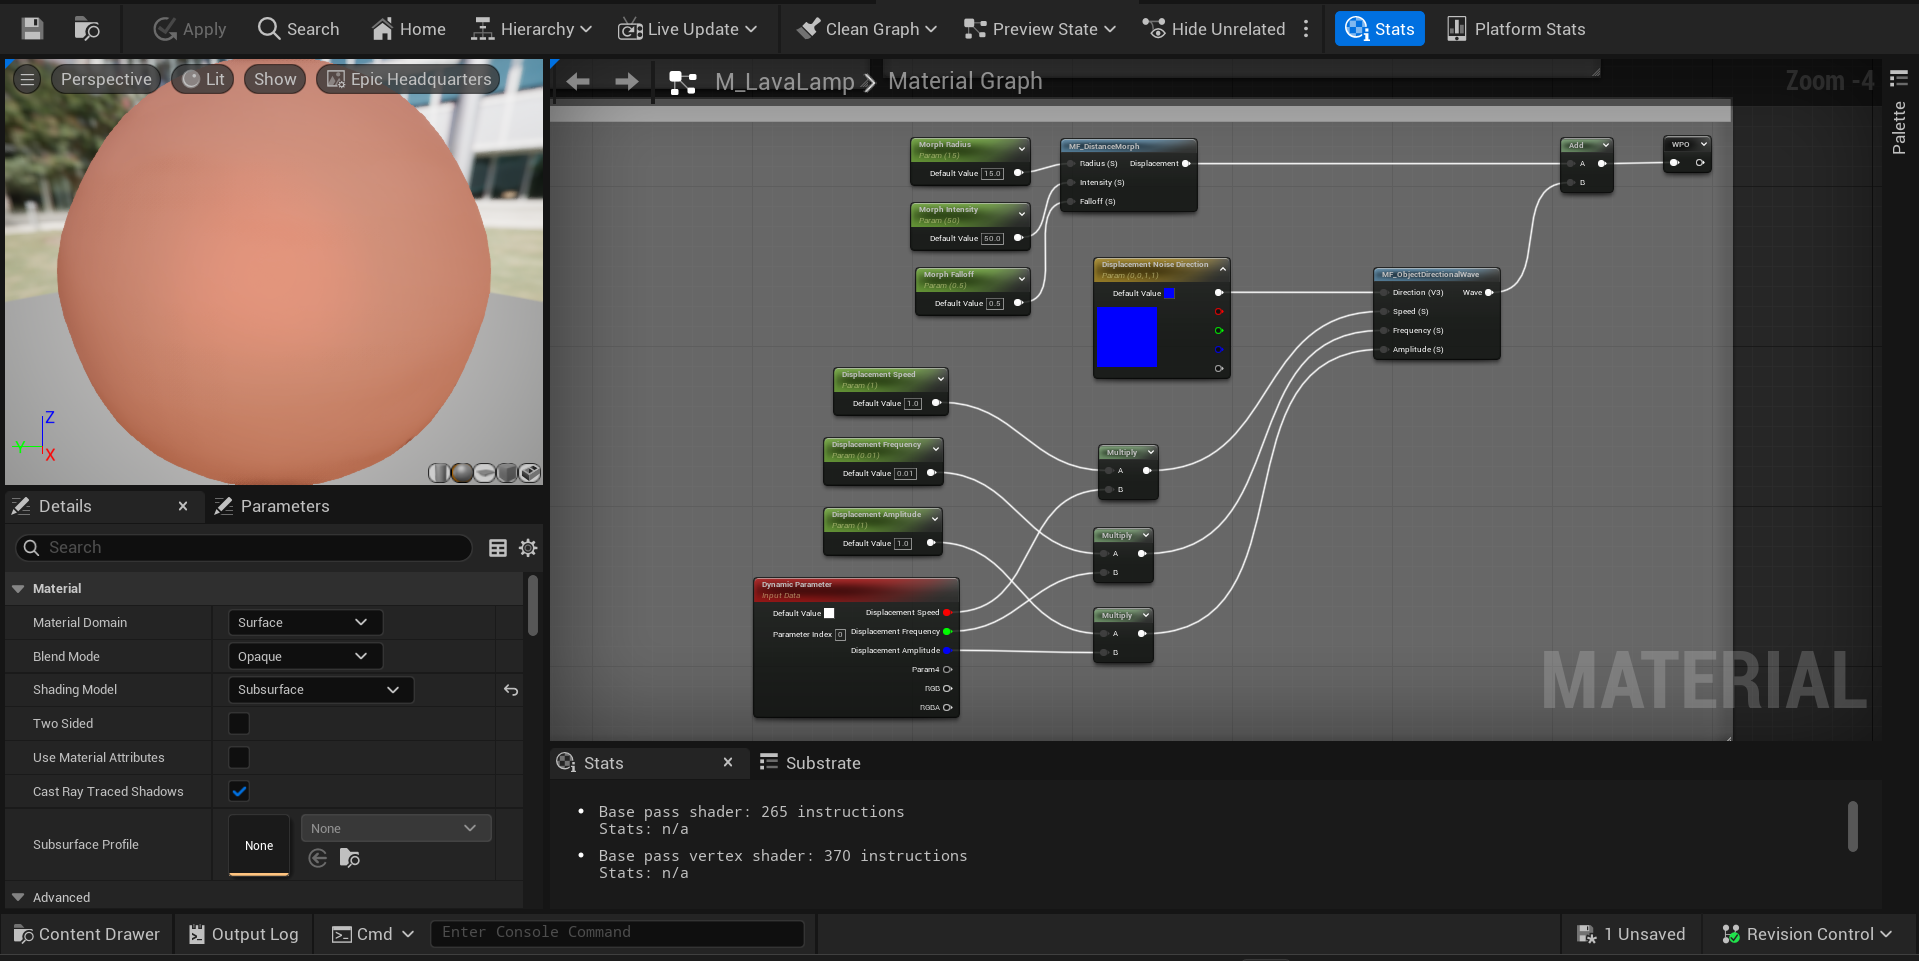Save the current material asset

tap(31, 28)
